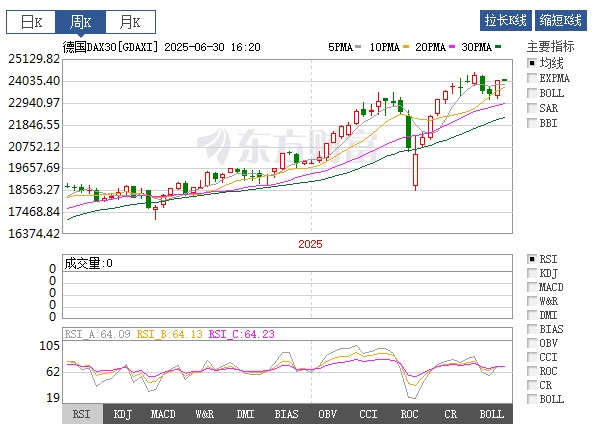Select the EXPMA main indicator radio
This screenshot has height=433, width=596.
tap(532, 78)
